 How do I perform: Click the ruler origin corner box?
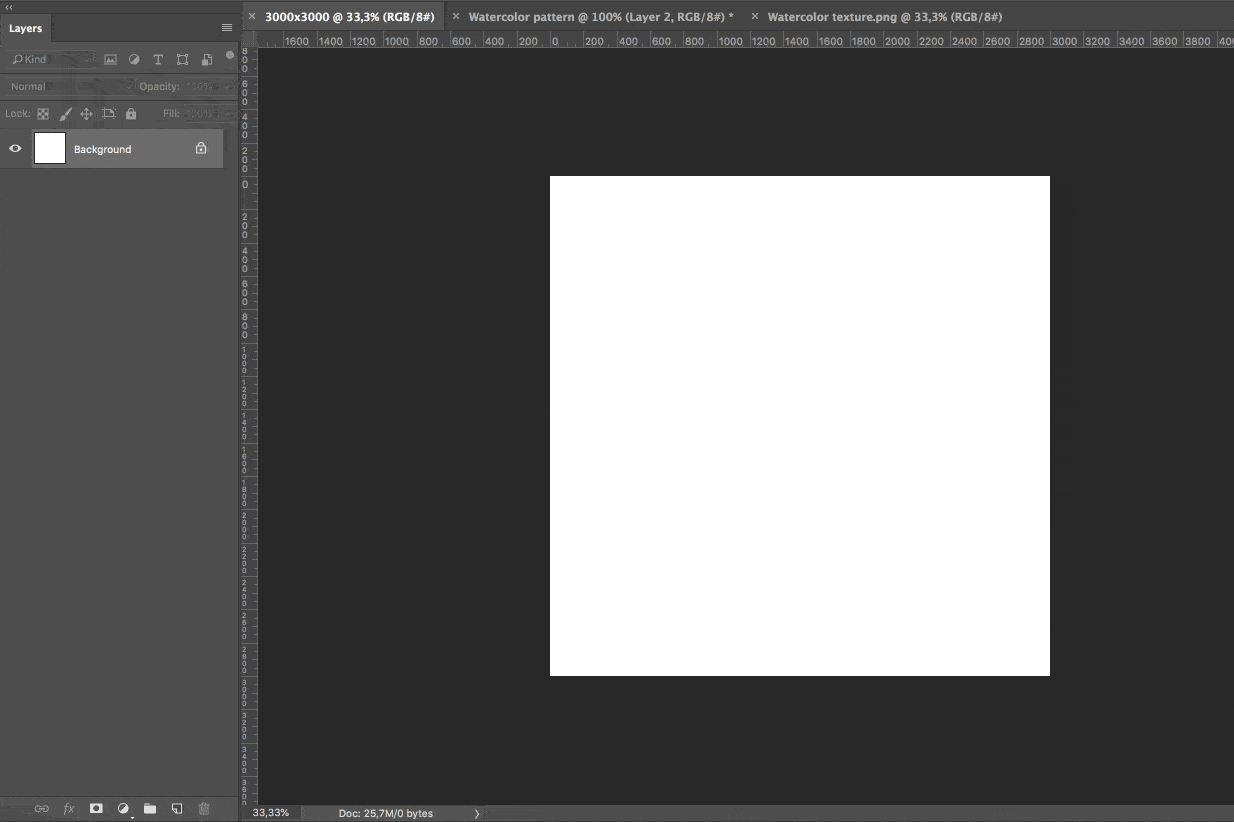249,40
